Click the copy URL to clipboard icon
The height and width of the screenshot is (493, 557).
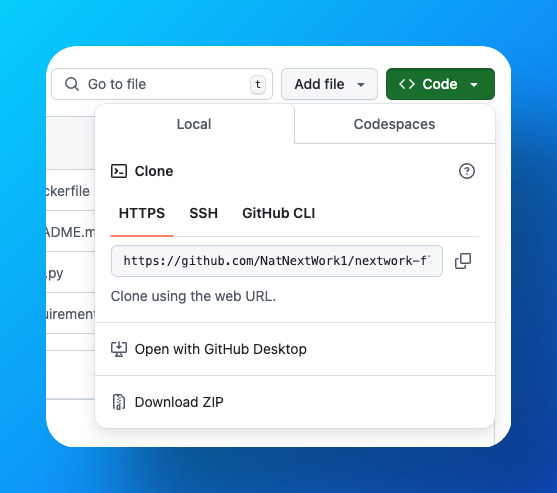coord(463,261)
